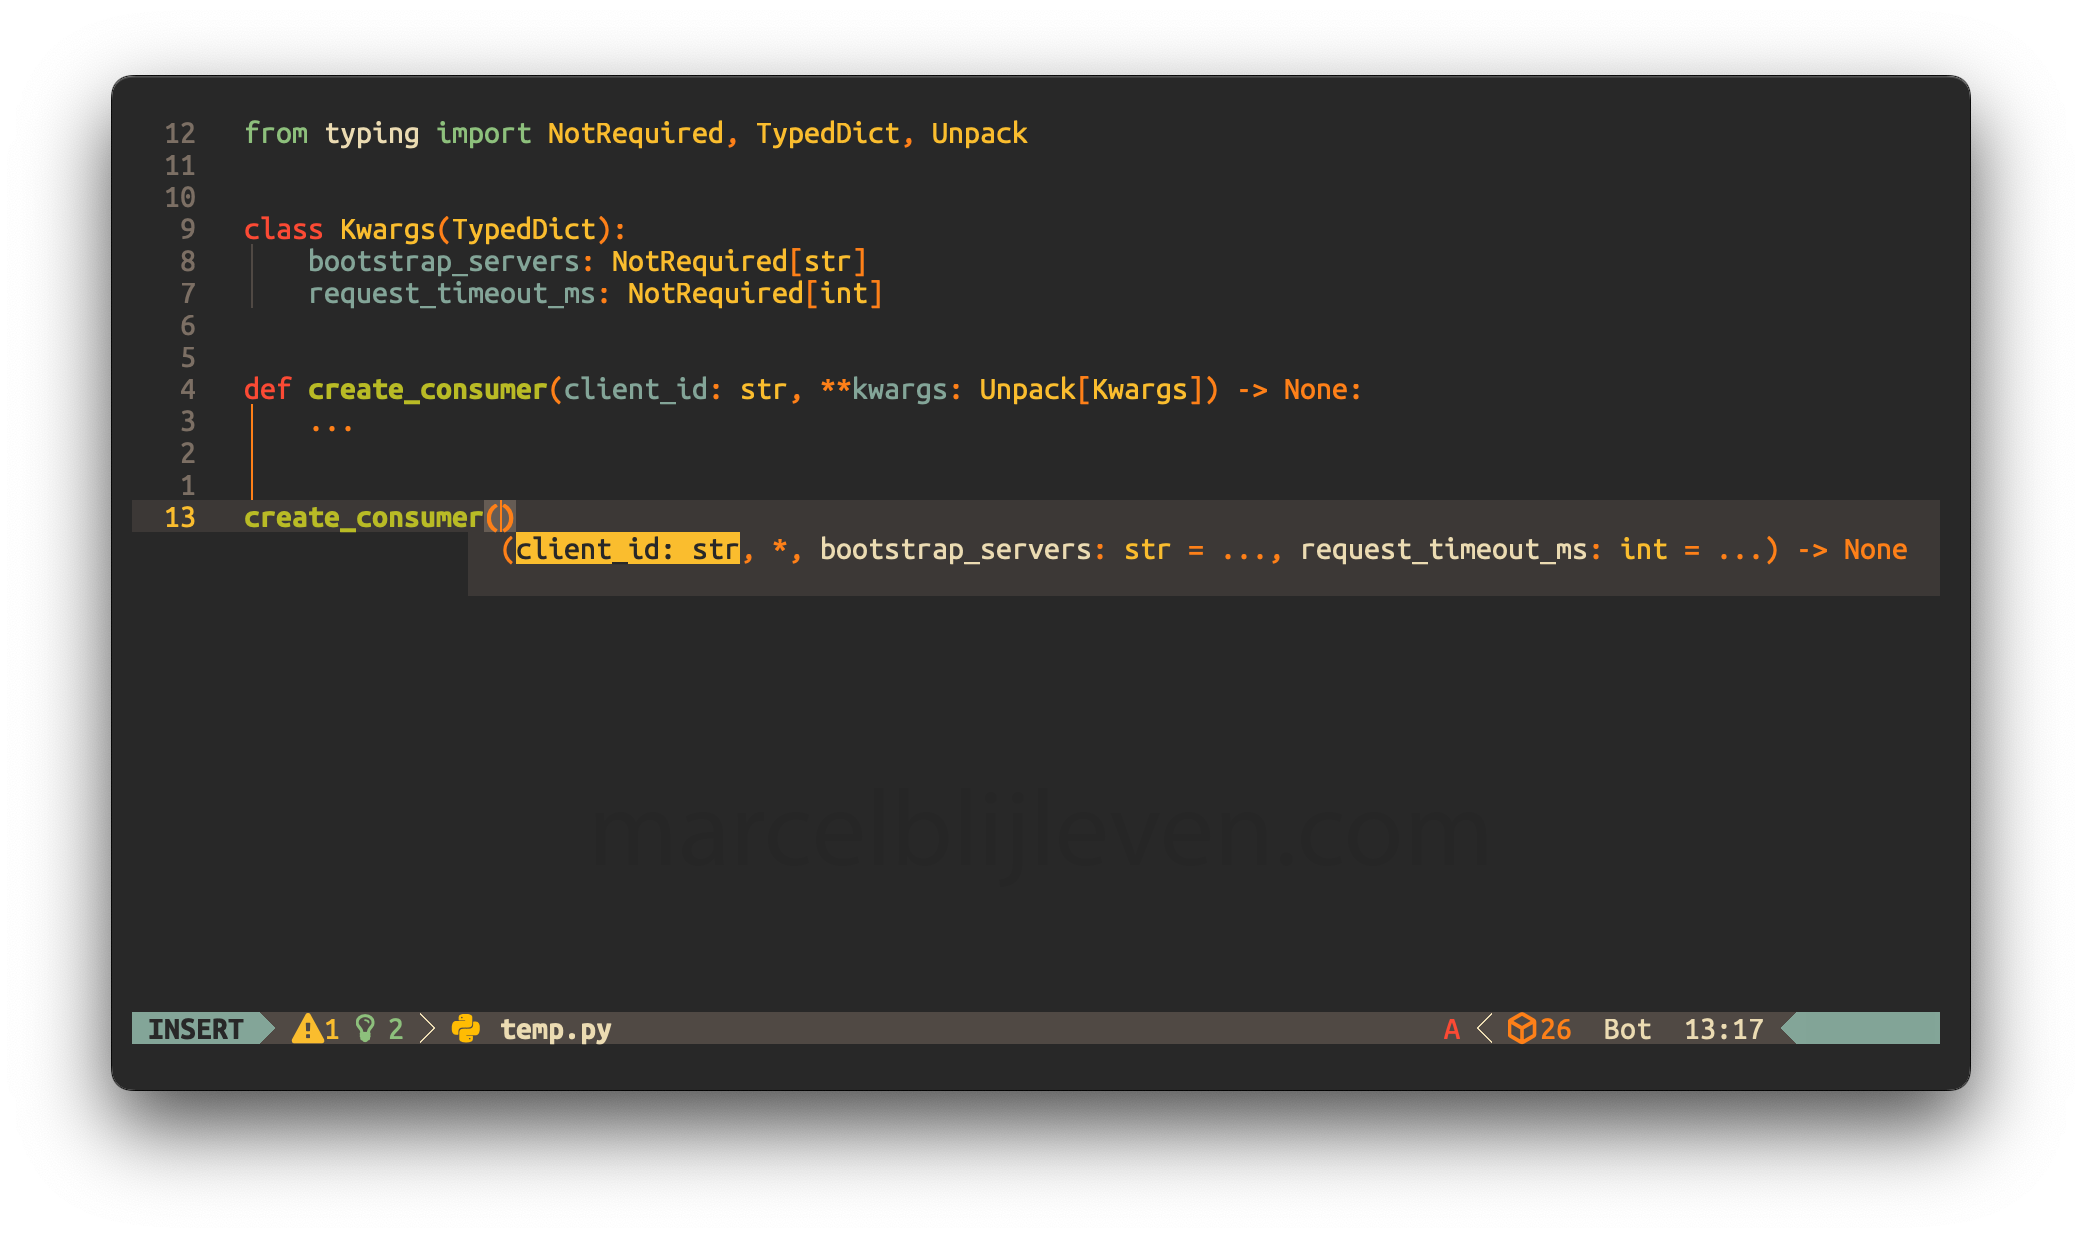Select the Python filetype icon
This screenshot has width=2082, height=1238.
pos(468,1028)
